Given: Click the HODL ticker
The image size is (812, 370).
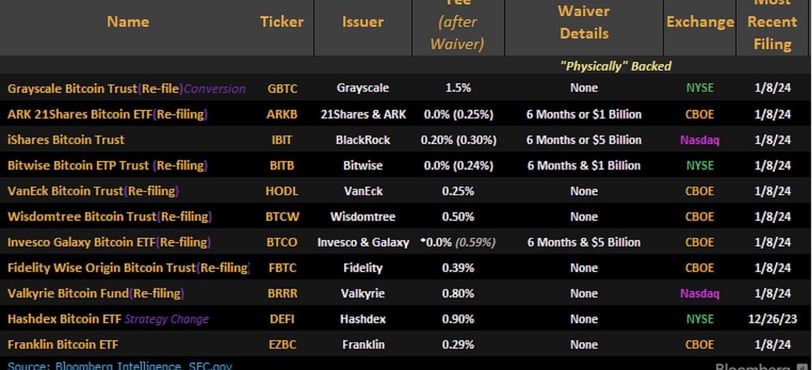Looking at the screenshot, I should [282, 191].
